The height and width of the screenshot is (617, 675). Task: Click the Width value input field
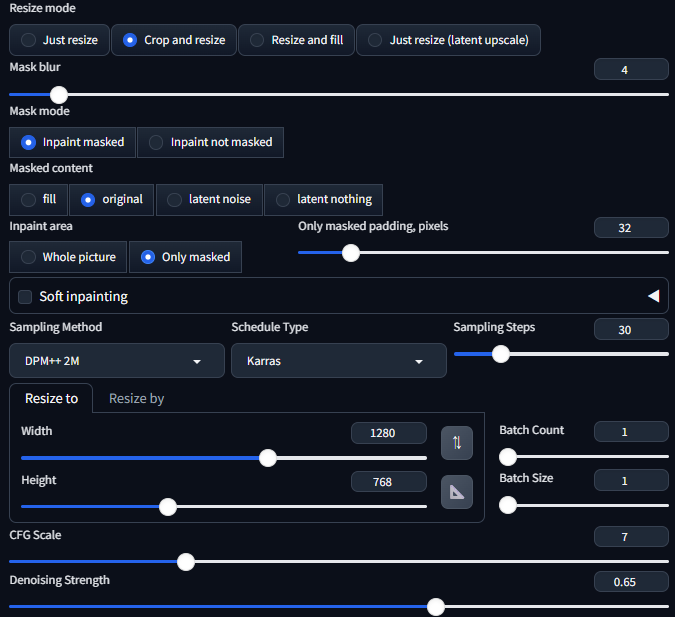pos(388,433)
